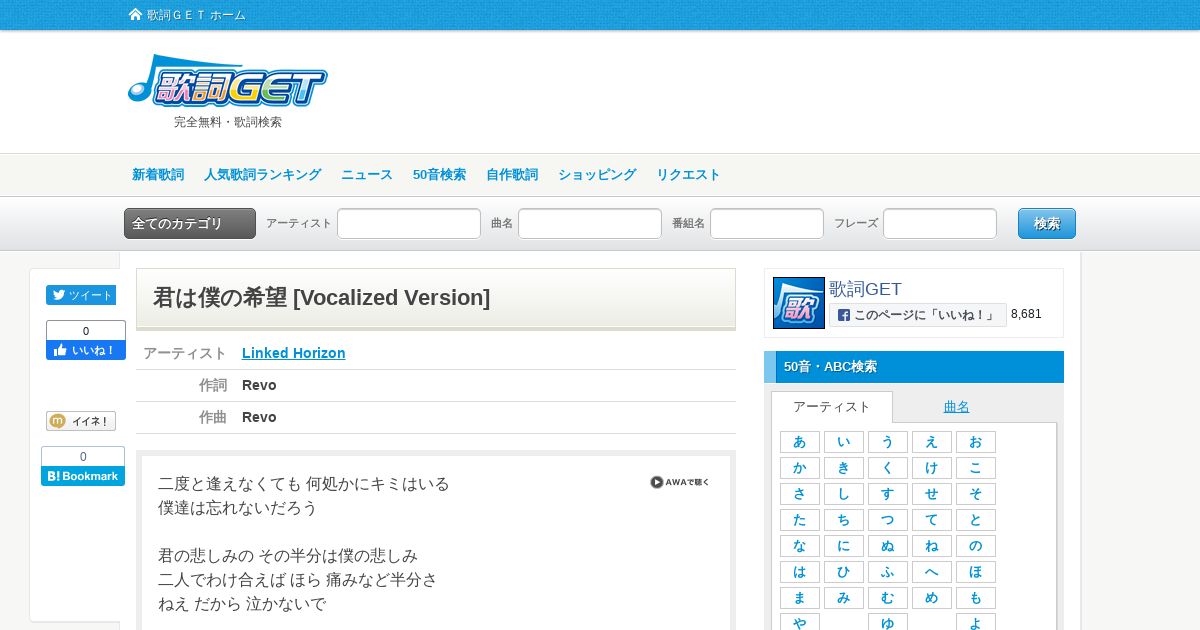Select kana け button

point(932,468)
